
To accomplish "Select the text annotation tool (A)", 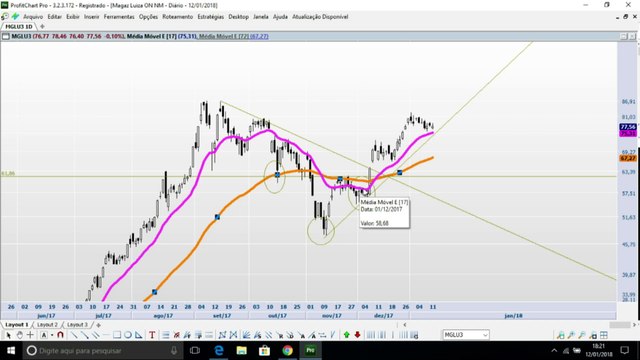I will click(x=44, y=335).
